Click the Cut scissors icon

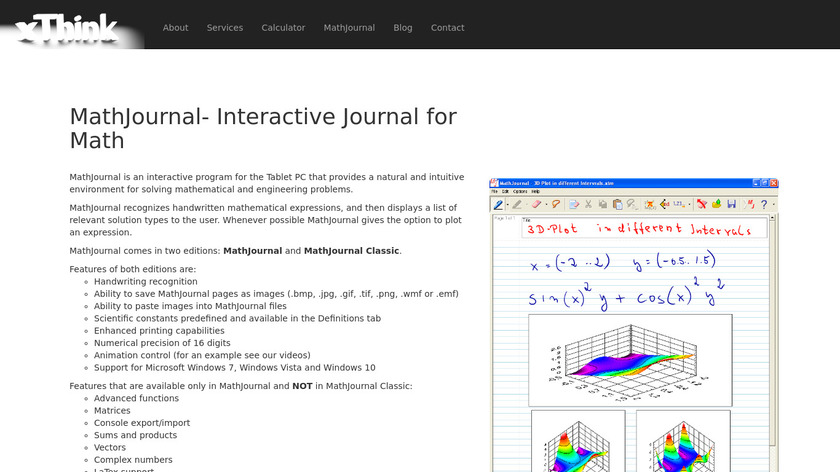[x=588, y=204]
